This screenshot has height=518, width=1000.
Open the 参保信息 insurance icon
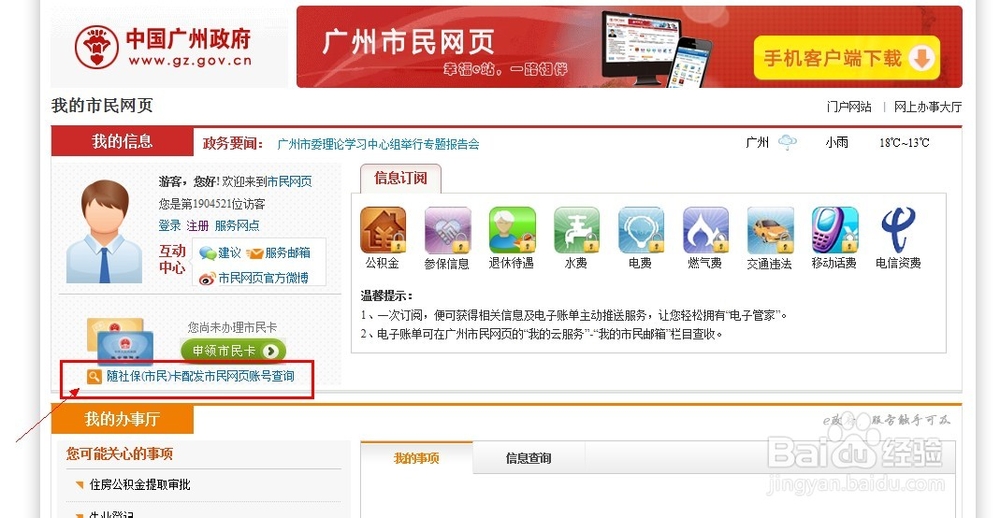tap(447, 230)
